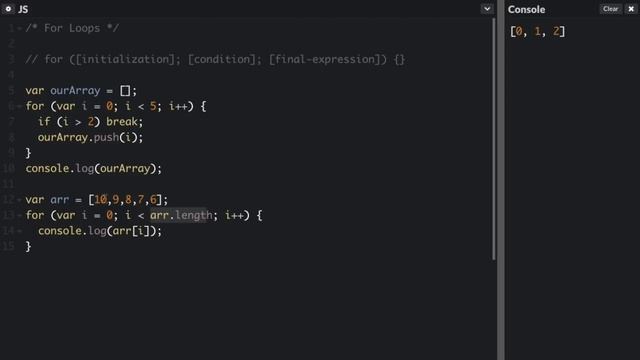Collapse the for loop at line 13
The width and height of the screenshot is (640, 360).
click(19, 216)
